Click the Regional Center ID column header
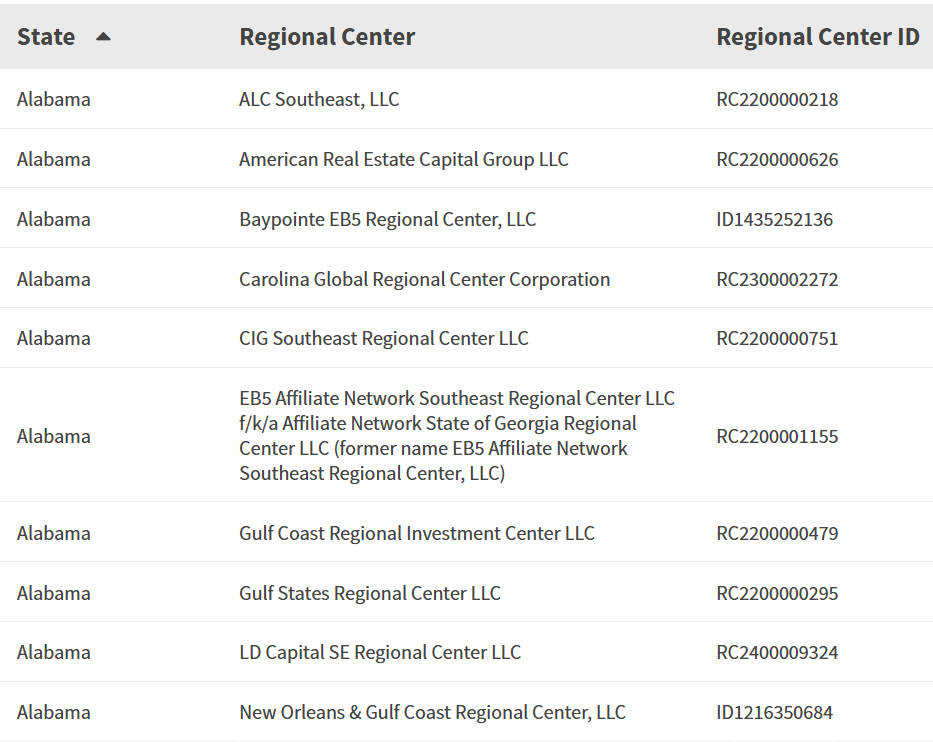This screenshot has height=742, width=933. click(817, 37)
